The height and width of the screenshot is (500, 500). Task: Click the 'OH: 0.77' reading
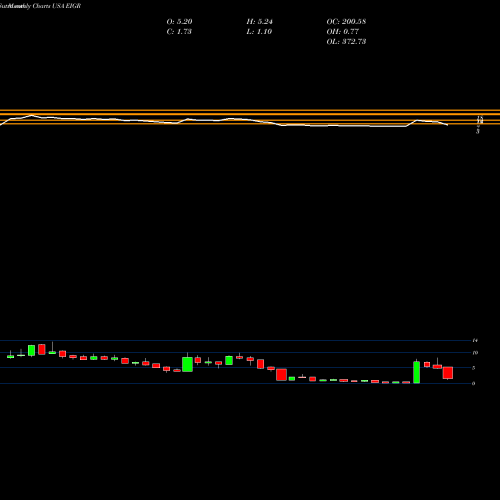point(342,32)
